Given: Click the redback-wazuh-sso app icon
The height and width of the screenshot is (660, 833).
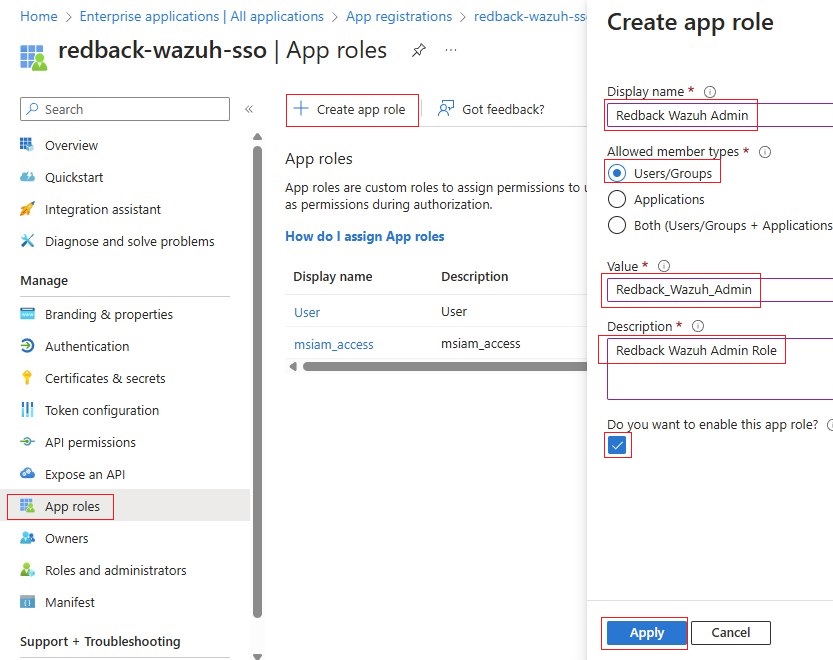Looking at the screenshot, I should 33,57.
